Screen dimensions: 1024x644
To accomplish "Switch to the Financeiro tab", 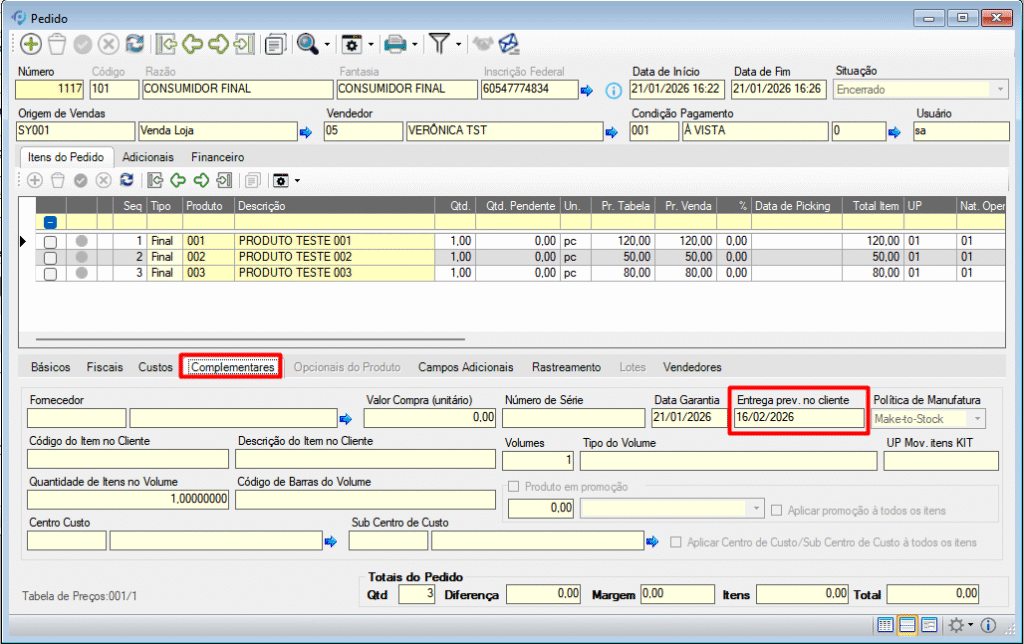I will pos(217,157).
